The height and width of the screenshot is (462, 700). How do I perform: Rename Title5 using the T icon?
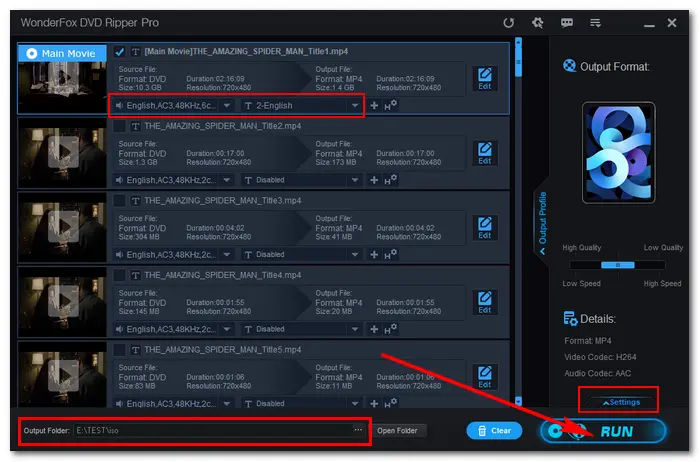(136, 350)
